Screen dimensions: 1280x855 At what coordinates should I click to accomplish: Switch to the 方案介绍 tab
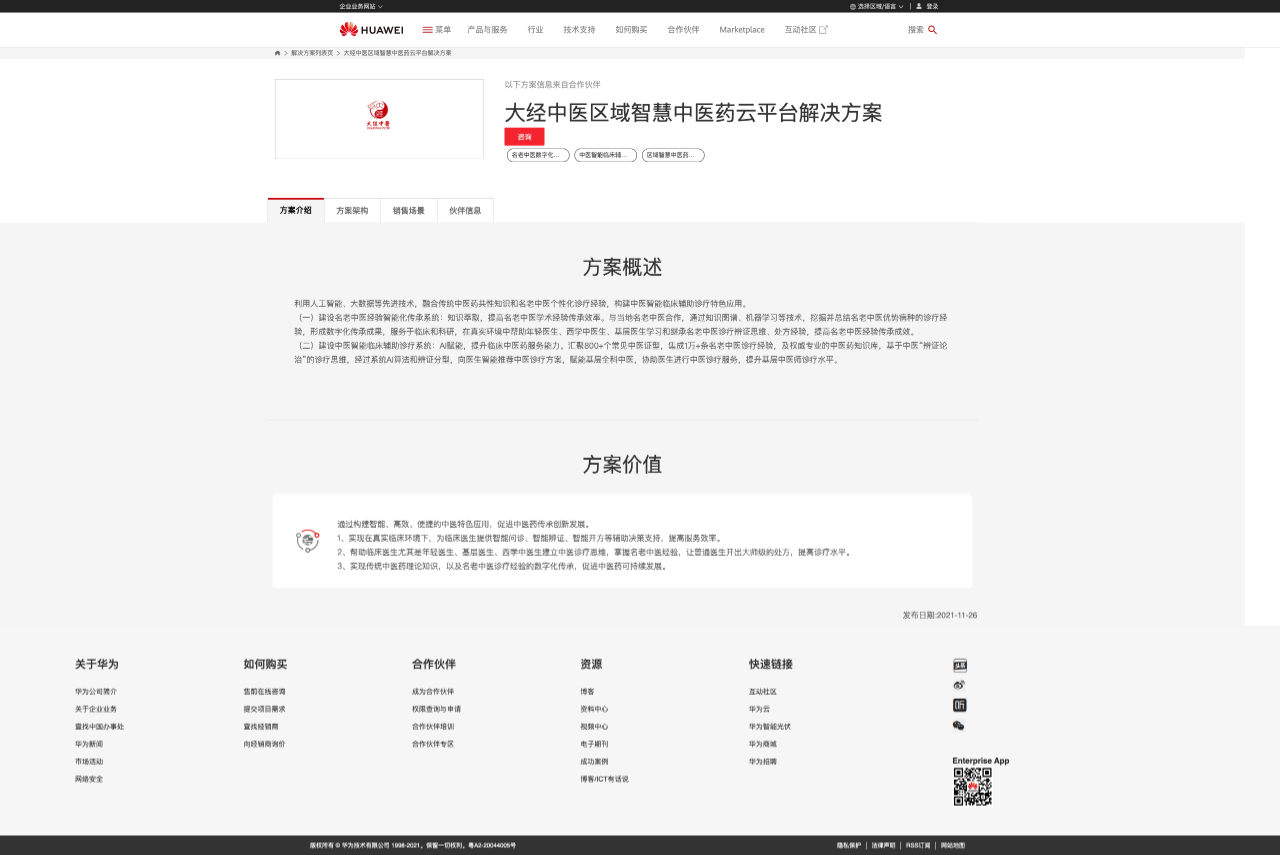(296, 211)
